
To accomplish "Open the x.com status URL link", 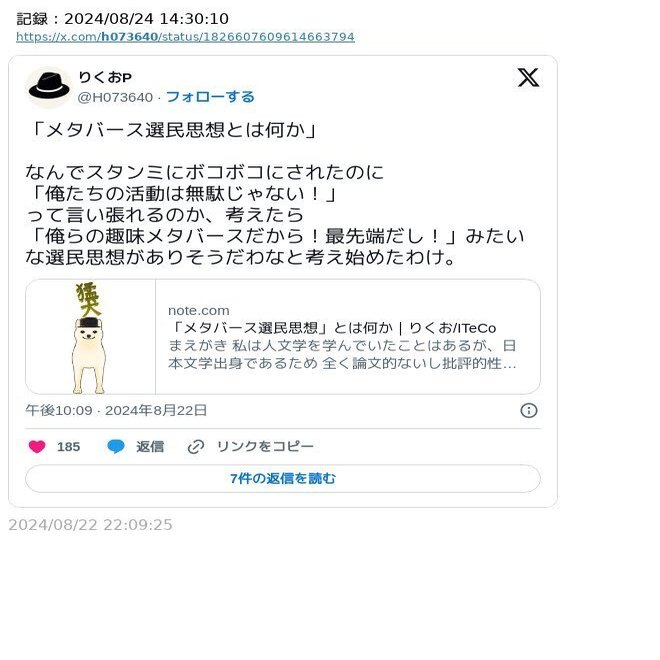I will pos(185,37).
